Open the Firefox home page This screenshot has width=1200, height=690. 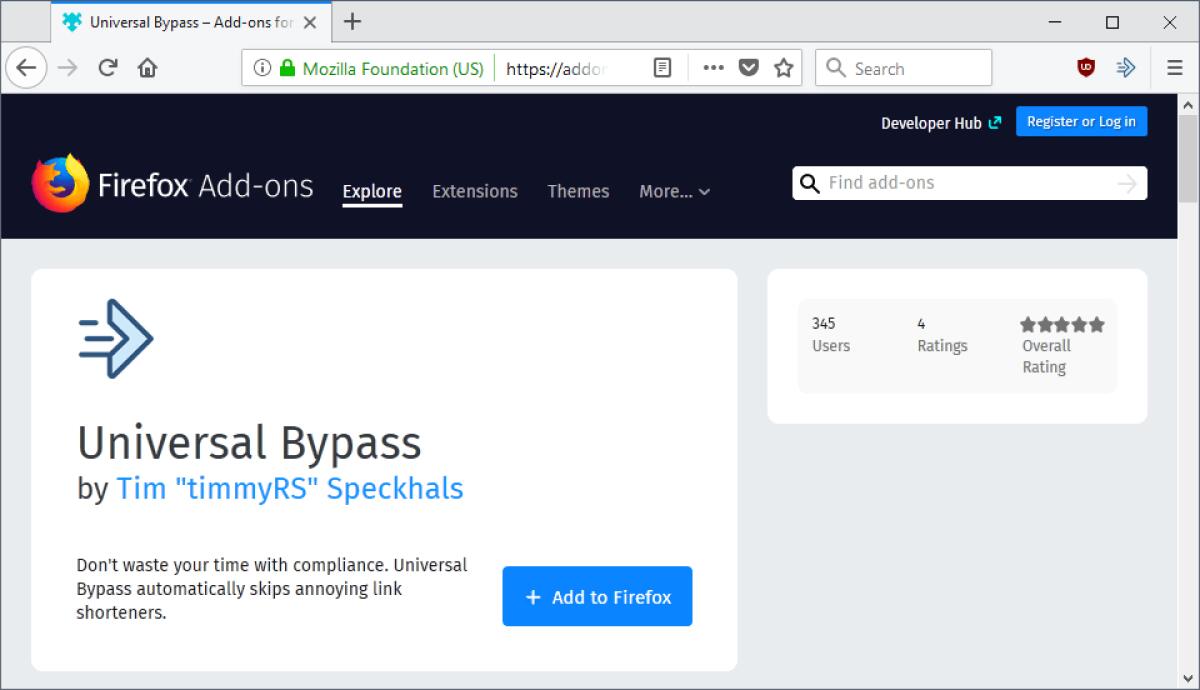tap(146, 67)
